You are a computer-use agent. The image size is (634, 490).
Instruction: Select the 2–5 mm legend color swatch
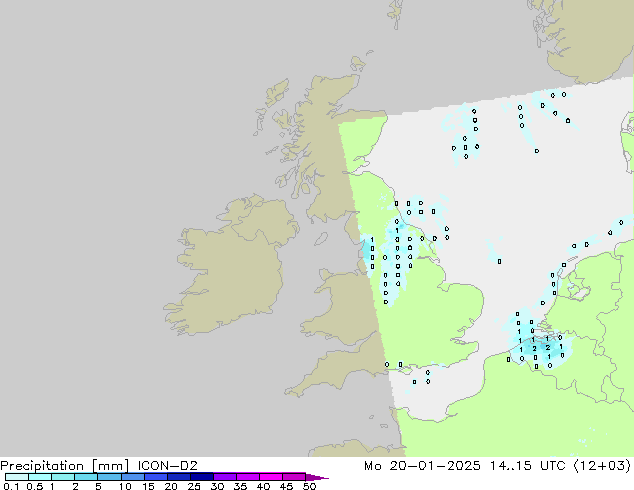pos(86,477)
